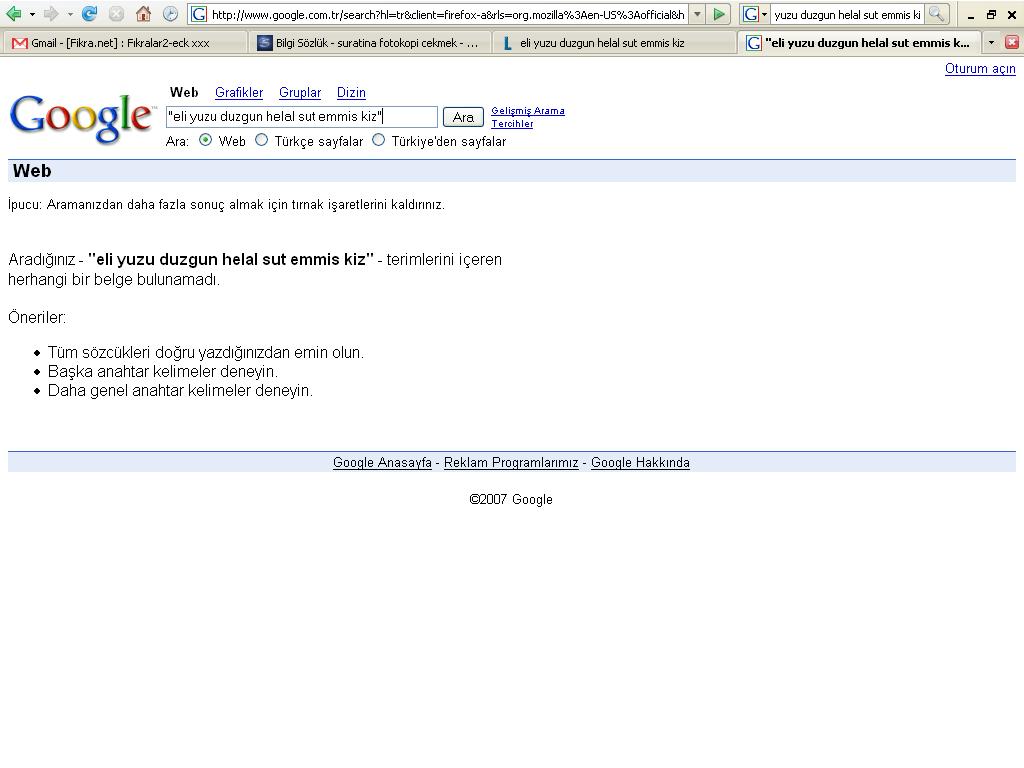Click the bold quoted search phrase in results
Viewport: 1024px width, 768px height.
coord(231,259)
